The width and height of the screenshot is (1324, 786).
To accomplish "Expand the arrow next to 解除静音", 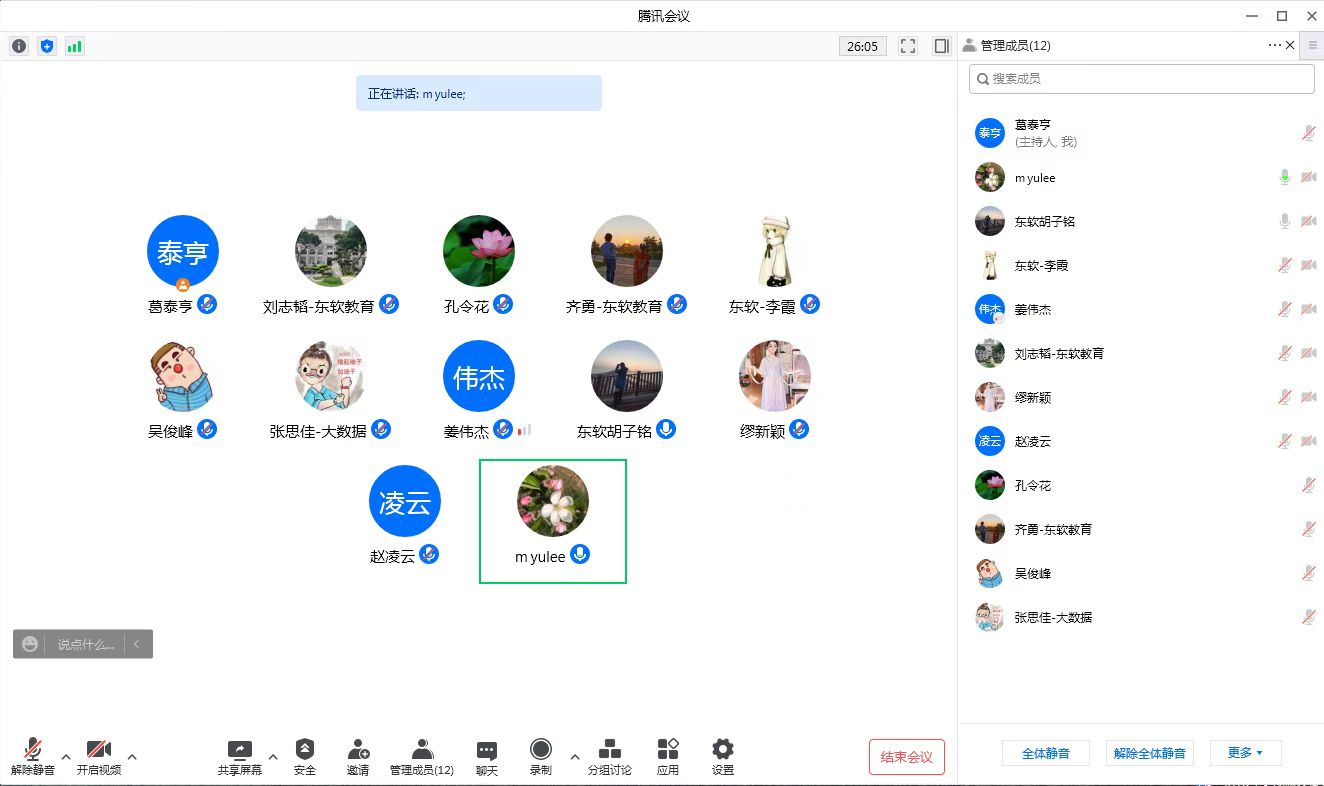I will (x=66, y=757).
